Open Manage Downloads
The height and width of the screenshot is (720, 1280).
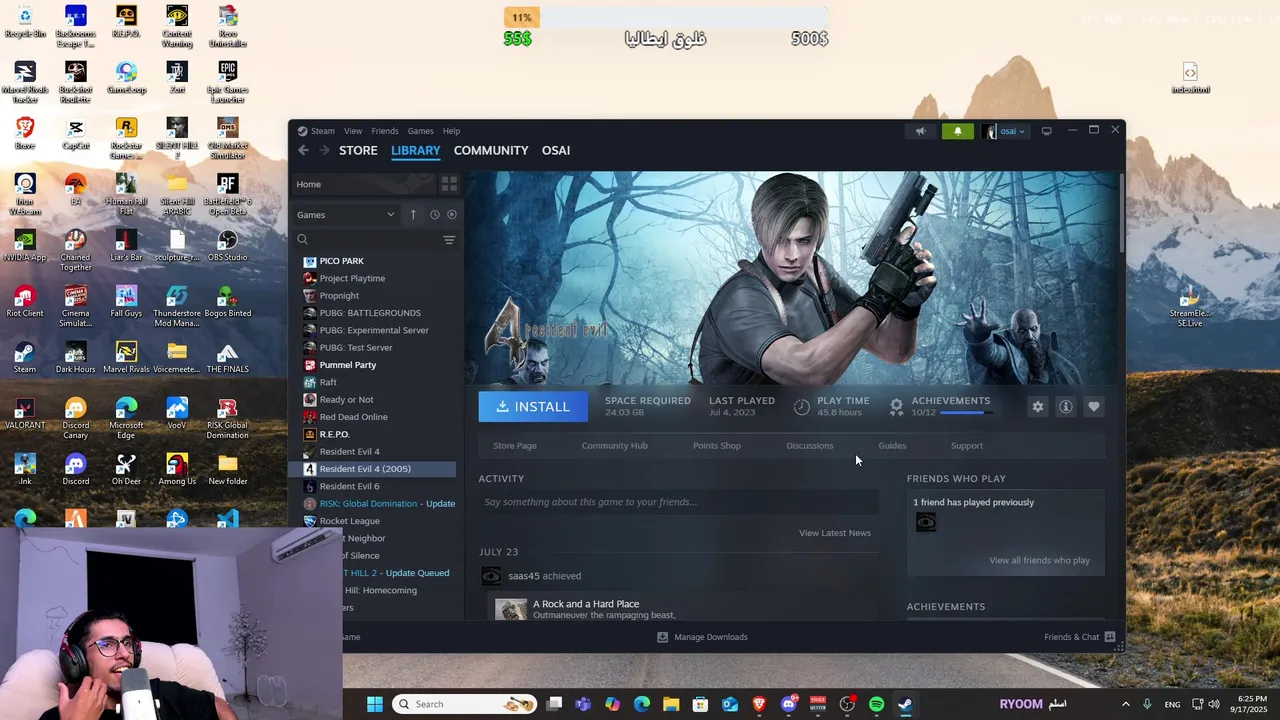[702, 637]
